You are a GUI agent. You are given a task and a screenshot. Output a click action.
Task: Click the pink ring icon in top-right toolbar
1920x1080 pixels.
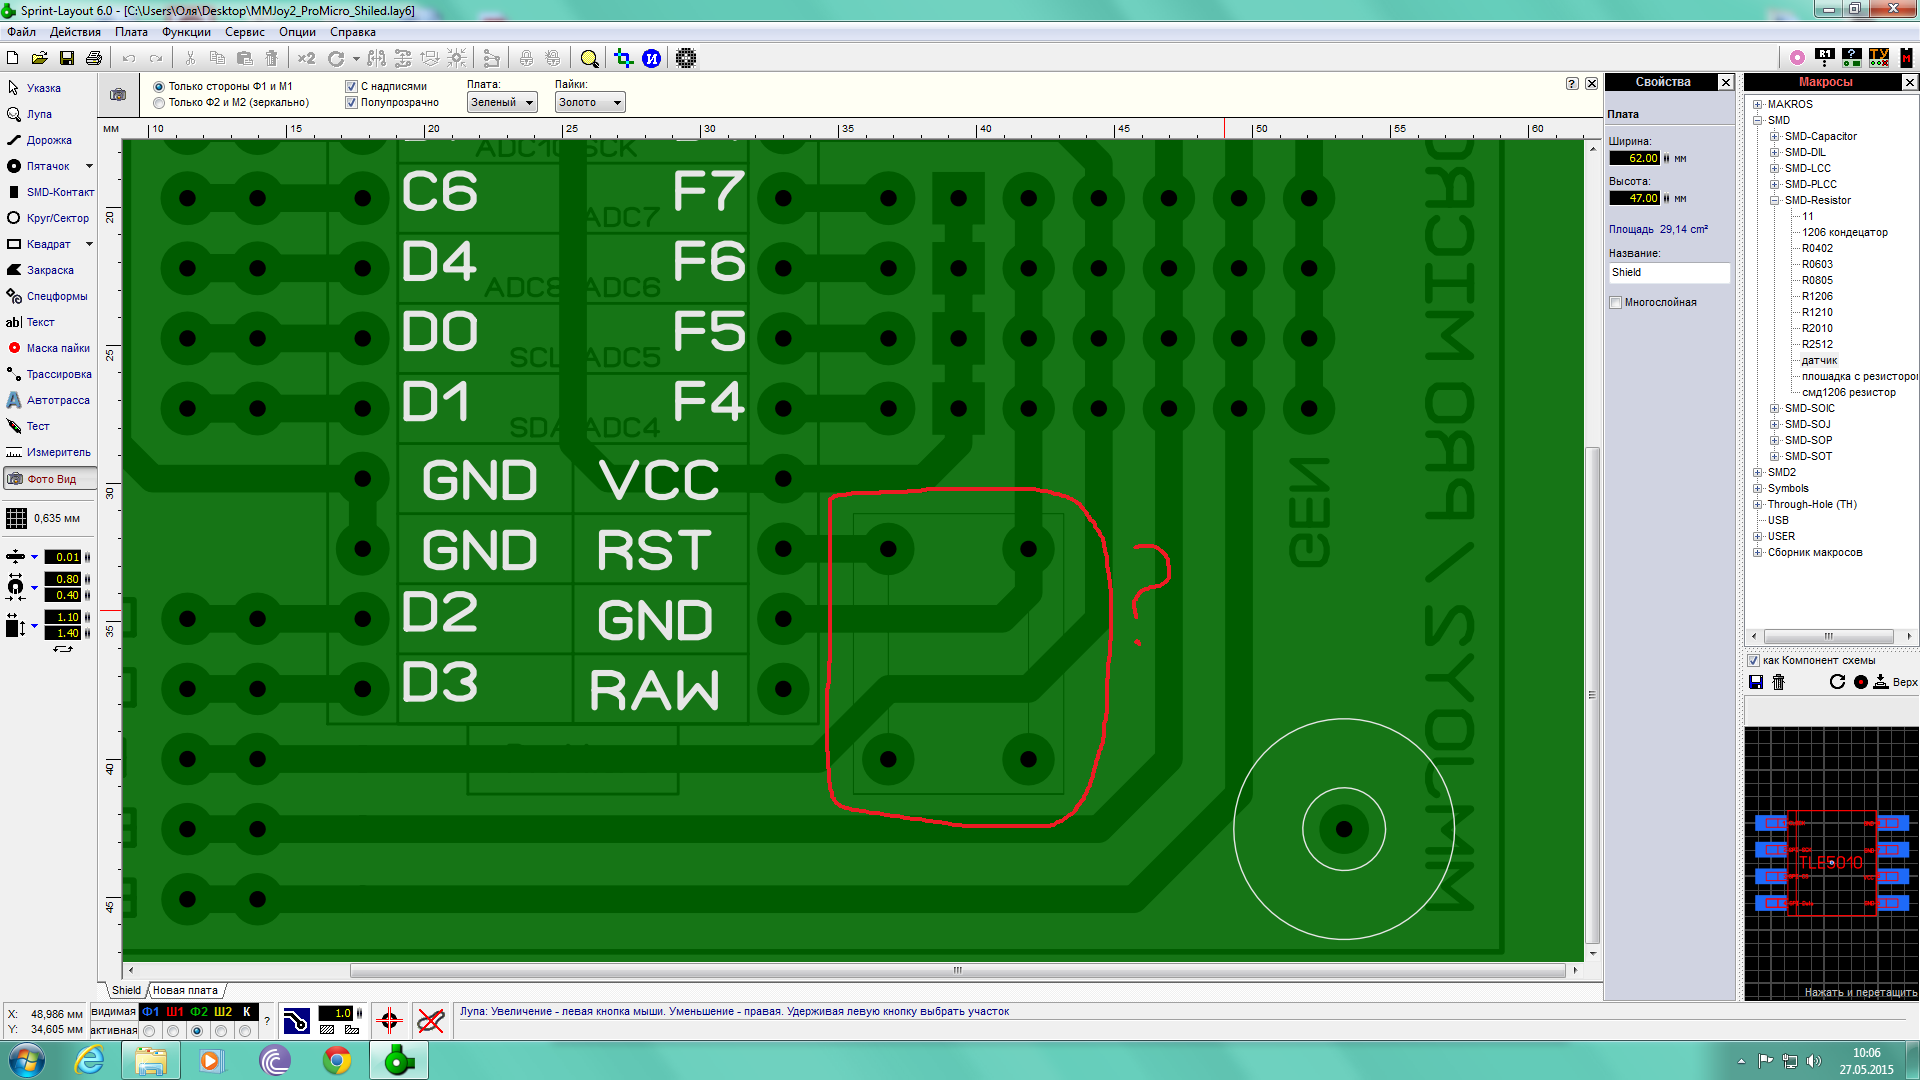point(1797,58)
